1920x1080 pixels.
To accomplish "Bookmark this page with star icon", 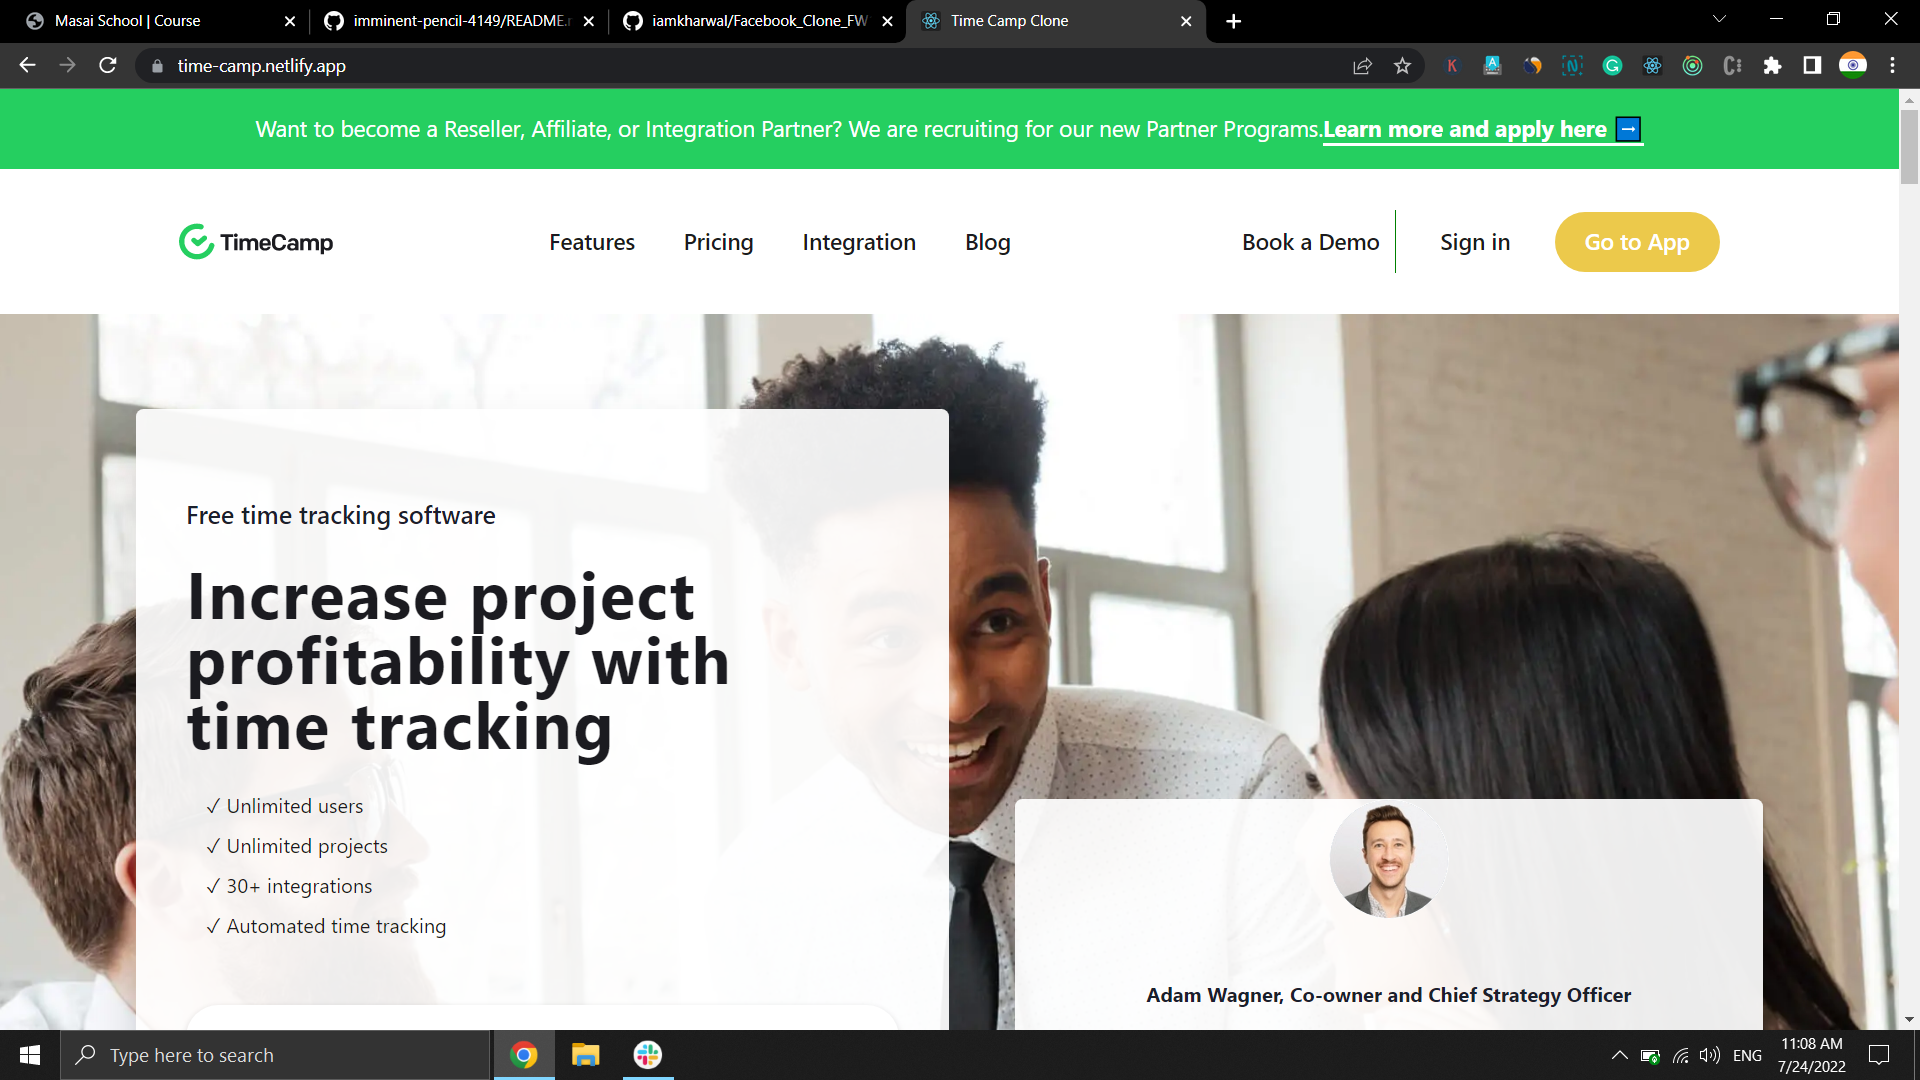I will tap(1402, 66).
